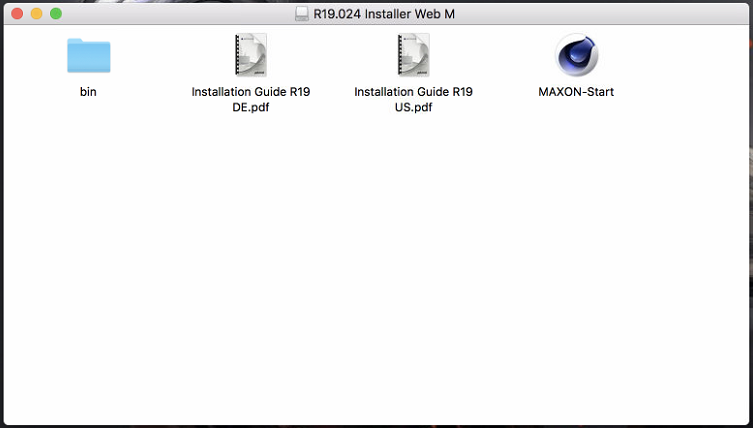Close the R19.024 Installer window

17,14
